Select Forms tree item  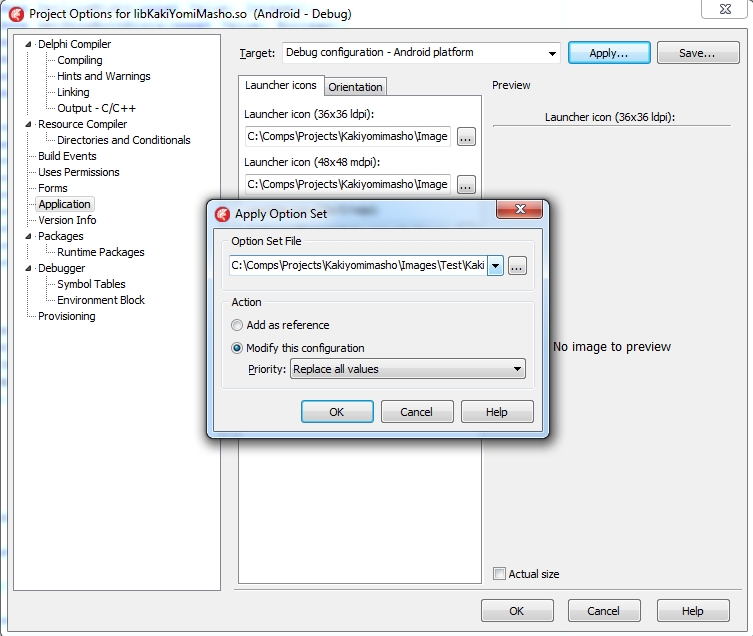(53, 188)
